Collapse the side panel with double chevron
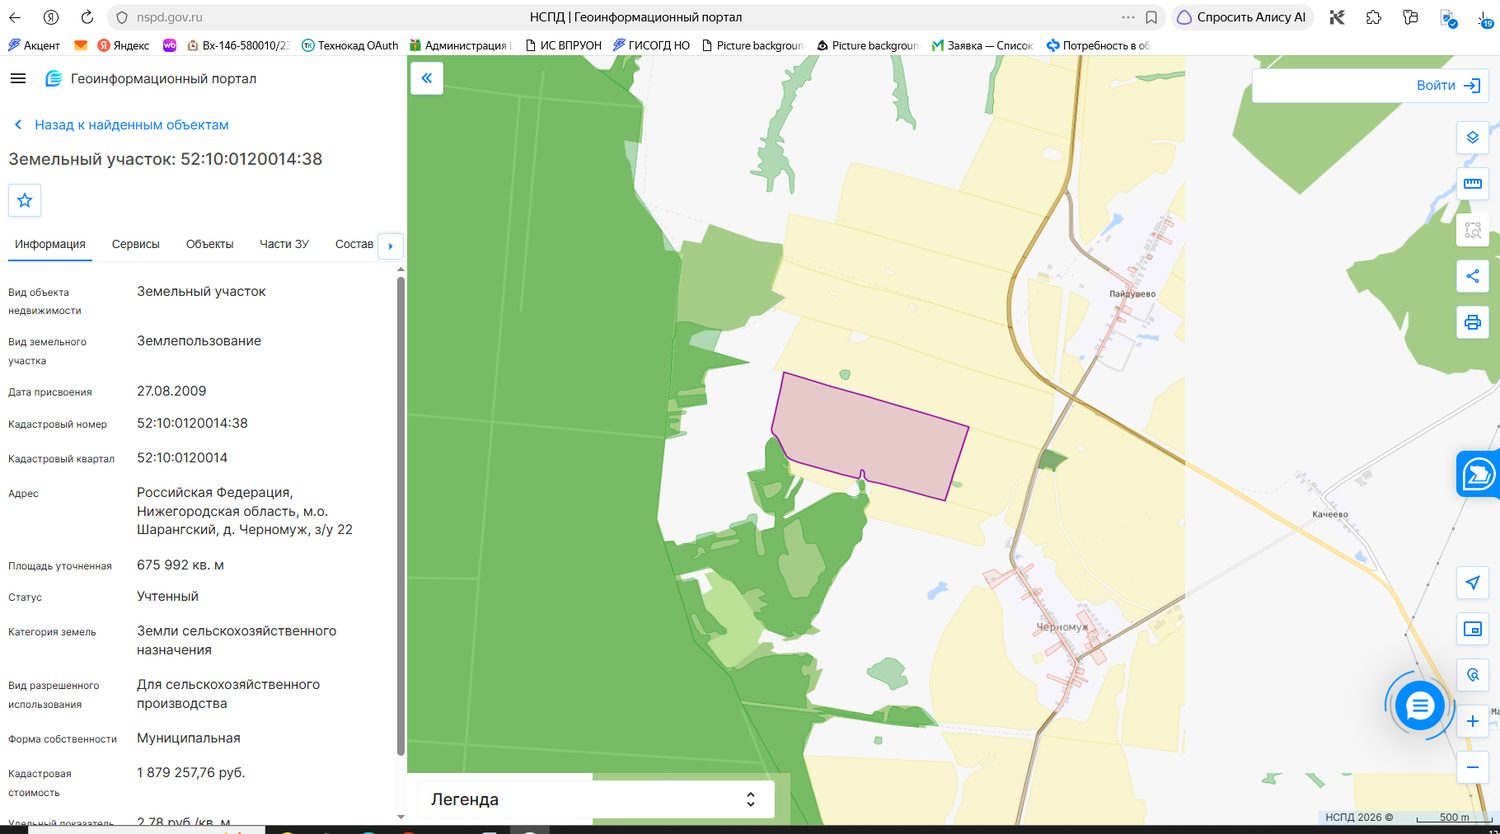The height and width of the screenshot is (834, 1500). [426, 78]
